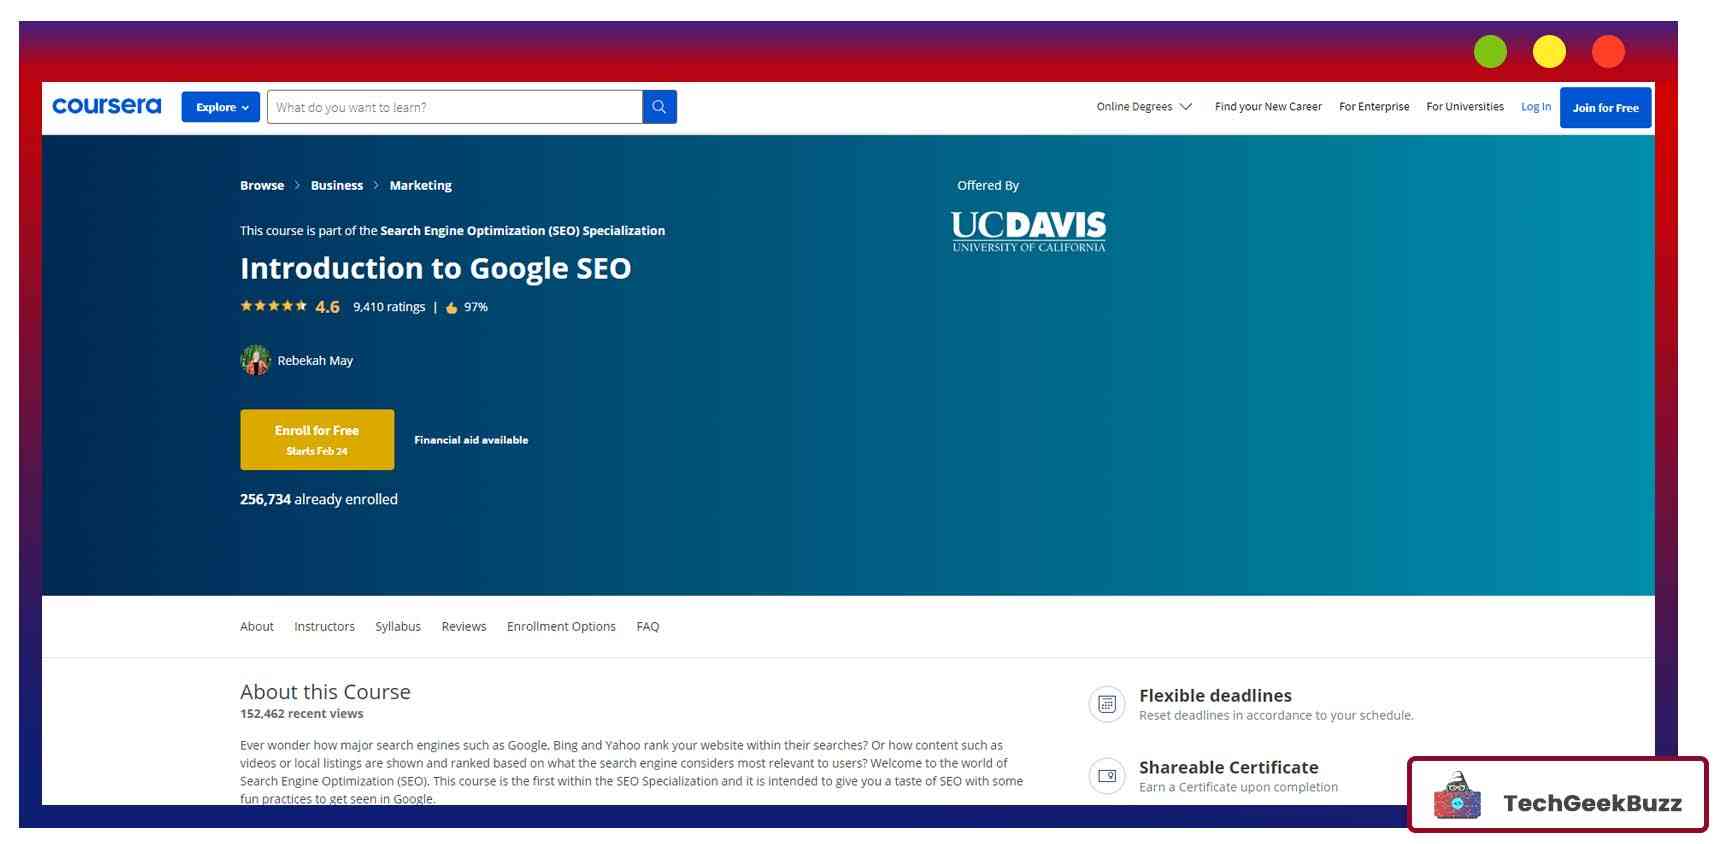1725x844 pixels.
Task: Click the TechGeekBuzz logo icon
Action: pyautogui.click(x=1457, y=797)
